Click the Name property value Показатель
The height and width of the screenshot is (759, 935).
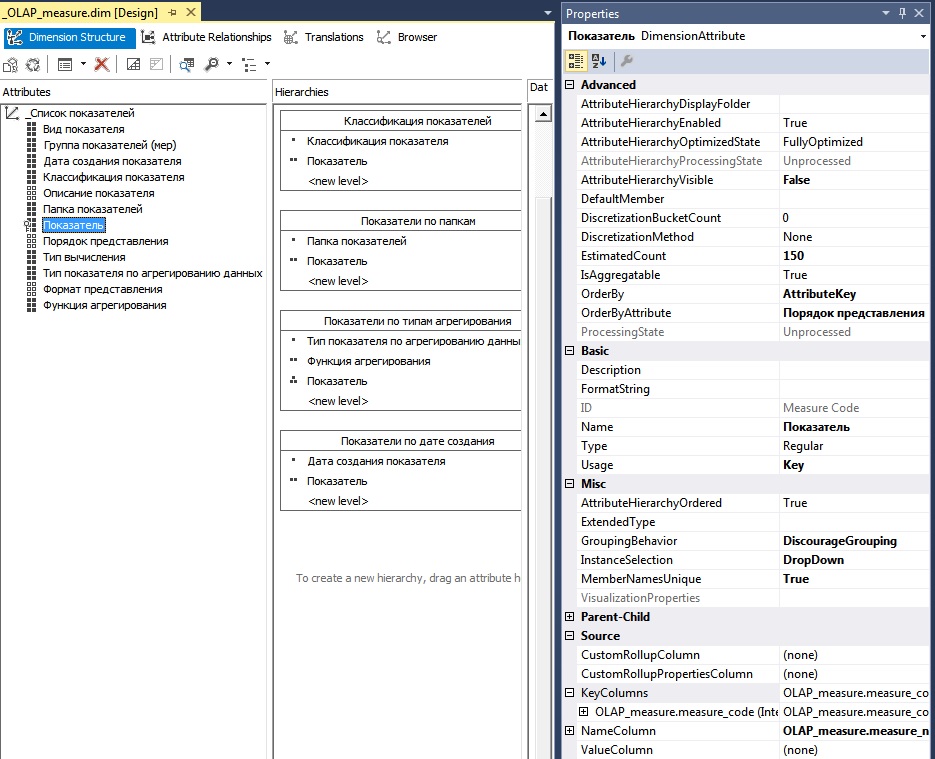pyautogui.click(x=854, y=427)
